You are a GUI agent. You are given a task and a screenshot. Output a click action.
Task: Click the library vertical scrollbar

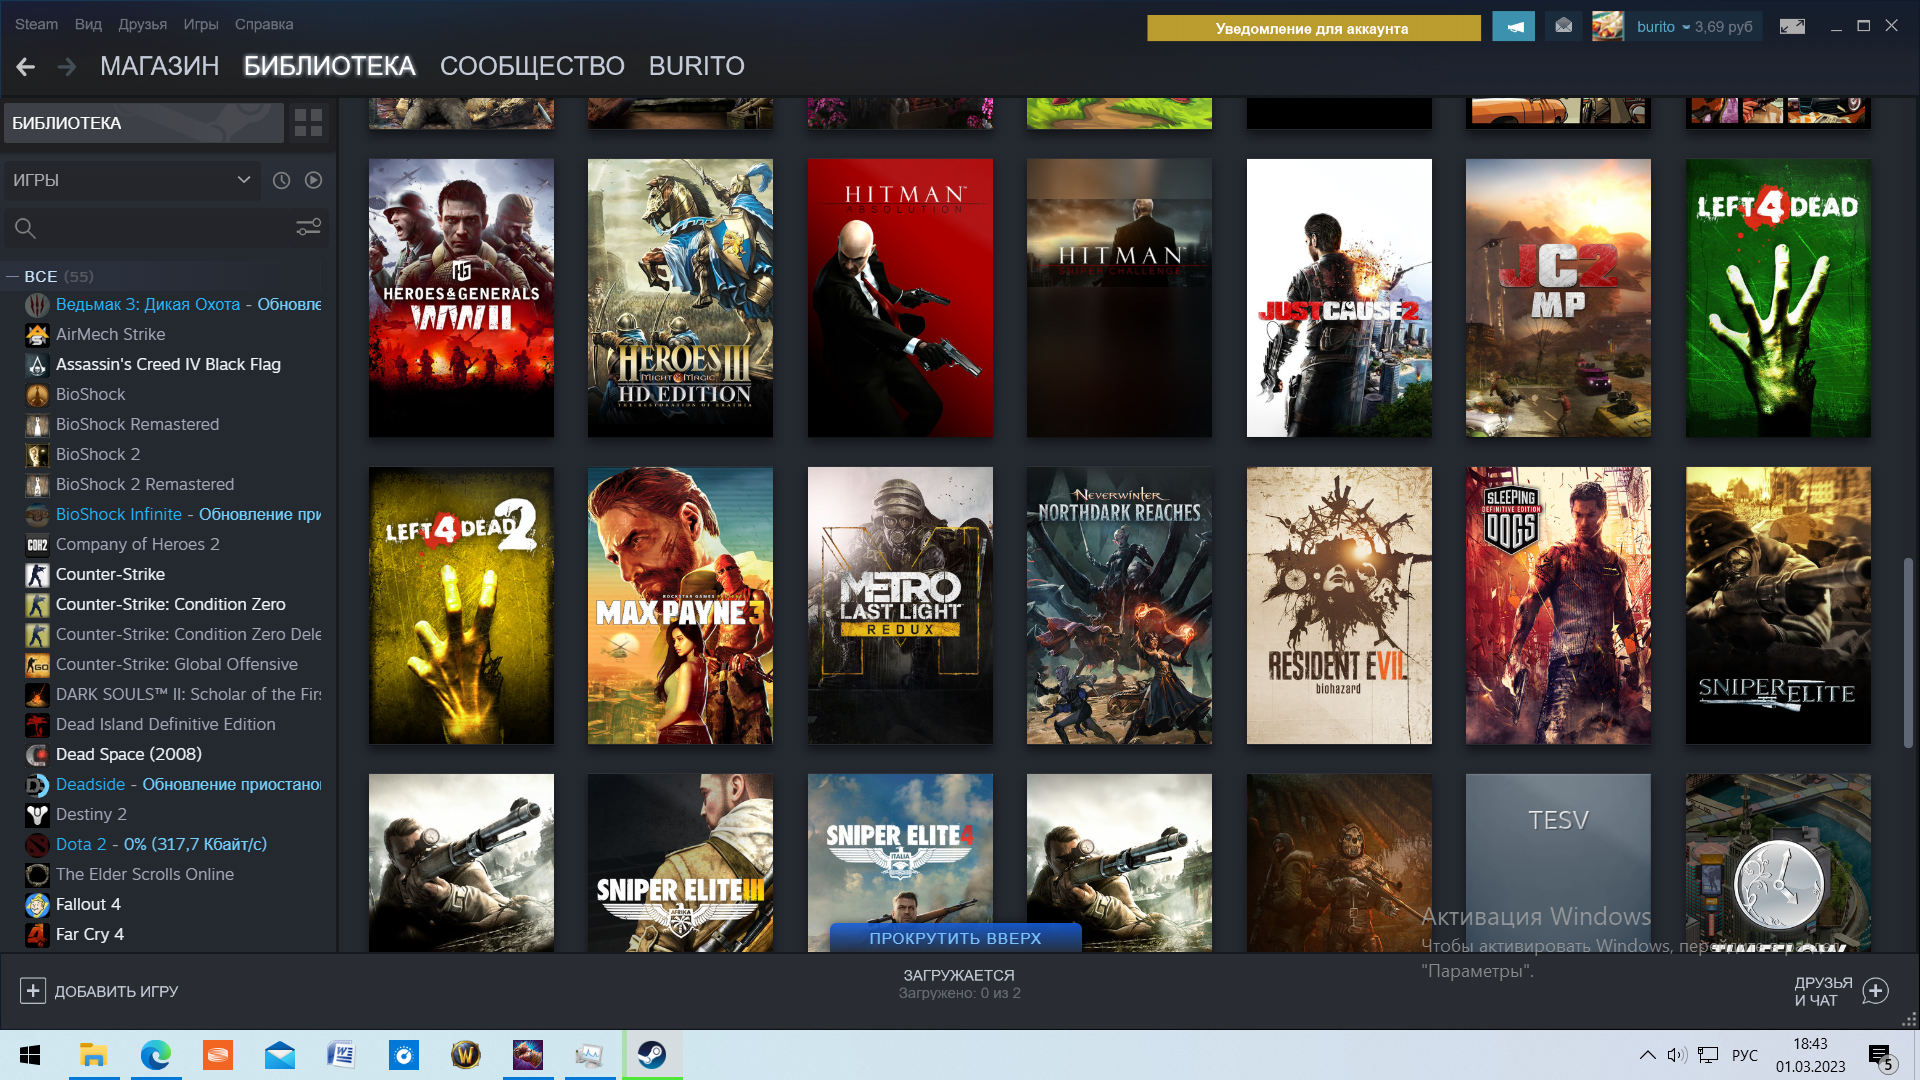1908,652
